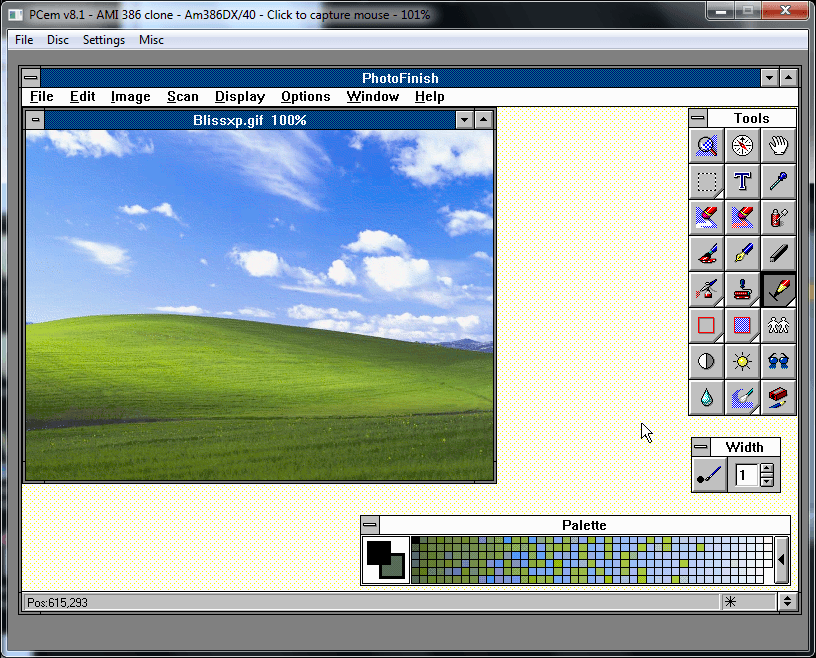The height and width of the screenshot is (658, 816).
Task: Select the Spray Can tool
Action: [x=778, y=218]
